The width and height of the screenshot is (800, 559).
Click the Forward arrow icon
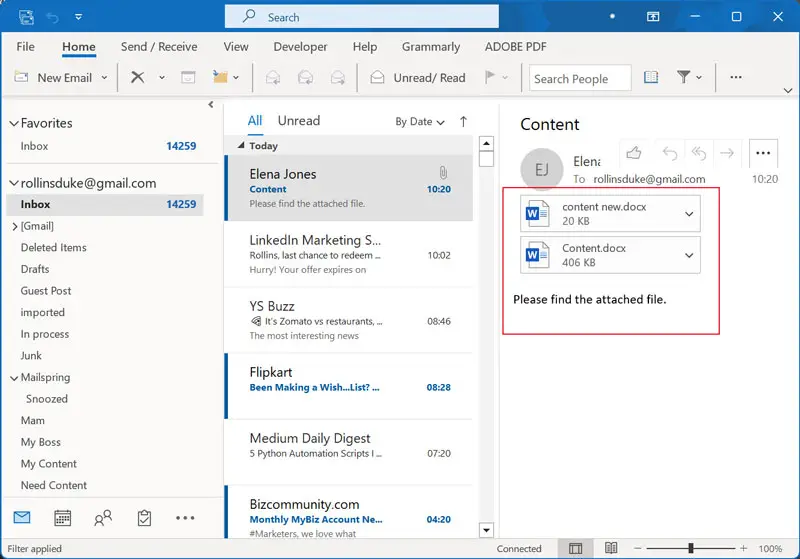(x=727, y=153)
